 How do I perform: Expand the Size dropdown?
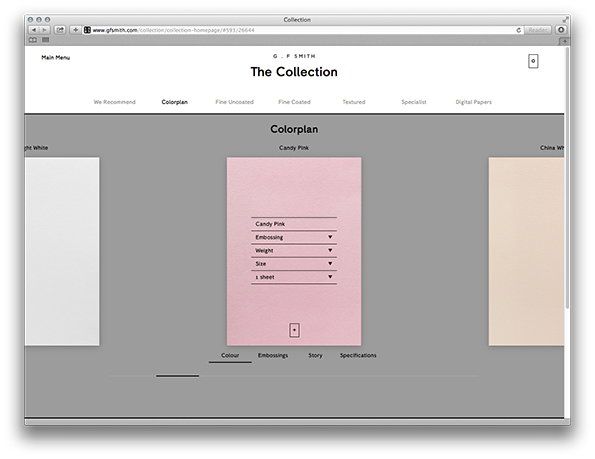pyautogui.click(x=294, y=264)
